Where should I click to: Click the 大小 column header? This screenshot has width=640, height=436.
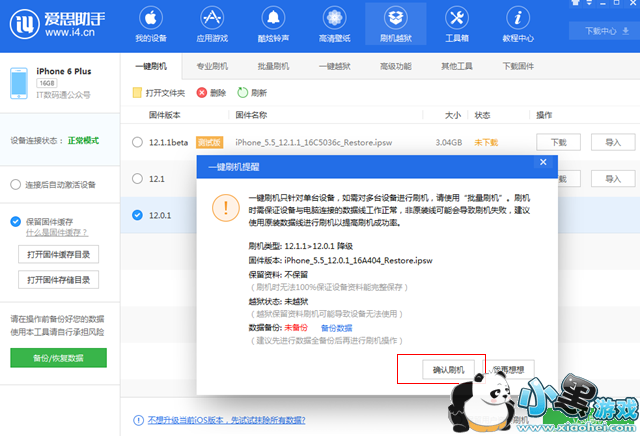453,115
